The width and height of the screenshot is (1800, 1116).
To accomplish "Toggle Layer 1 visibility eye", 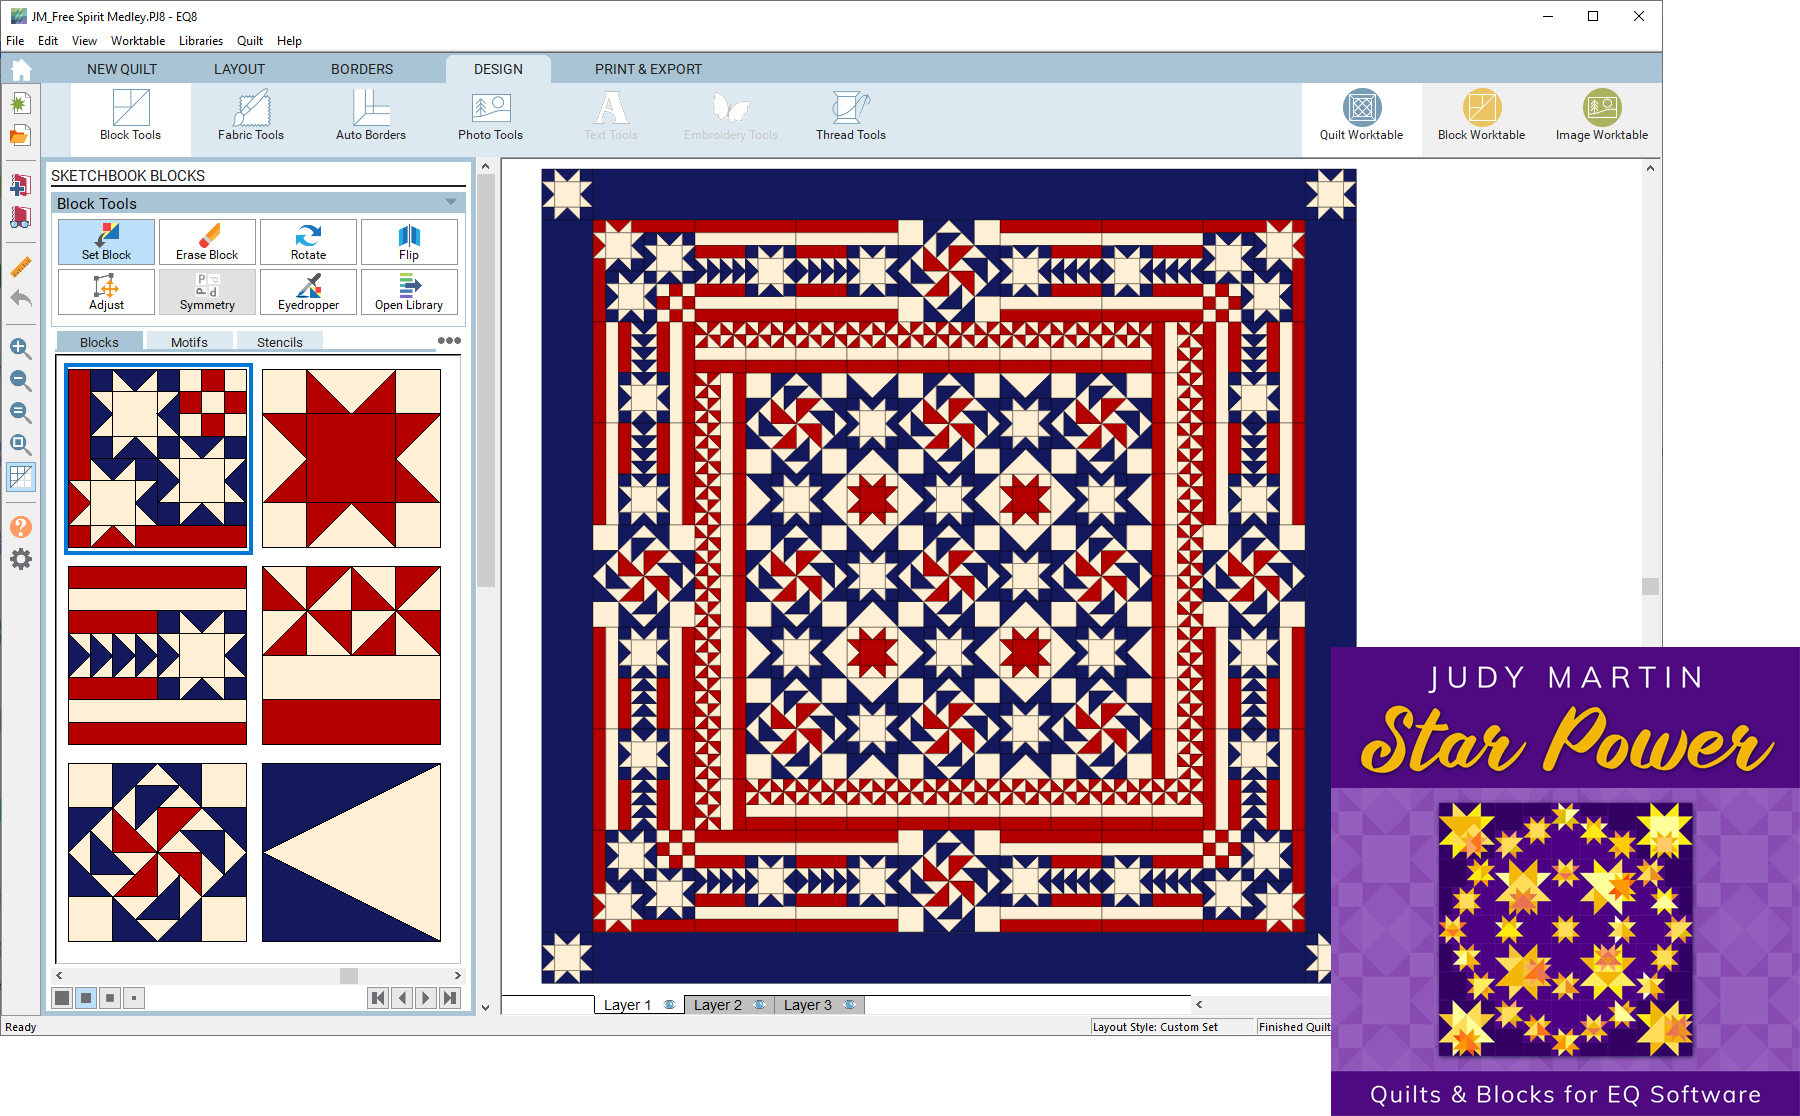I will pyautogui.click(x=669, y=1005).
